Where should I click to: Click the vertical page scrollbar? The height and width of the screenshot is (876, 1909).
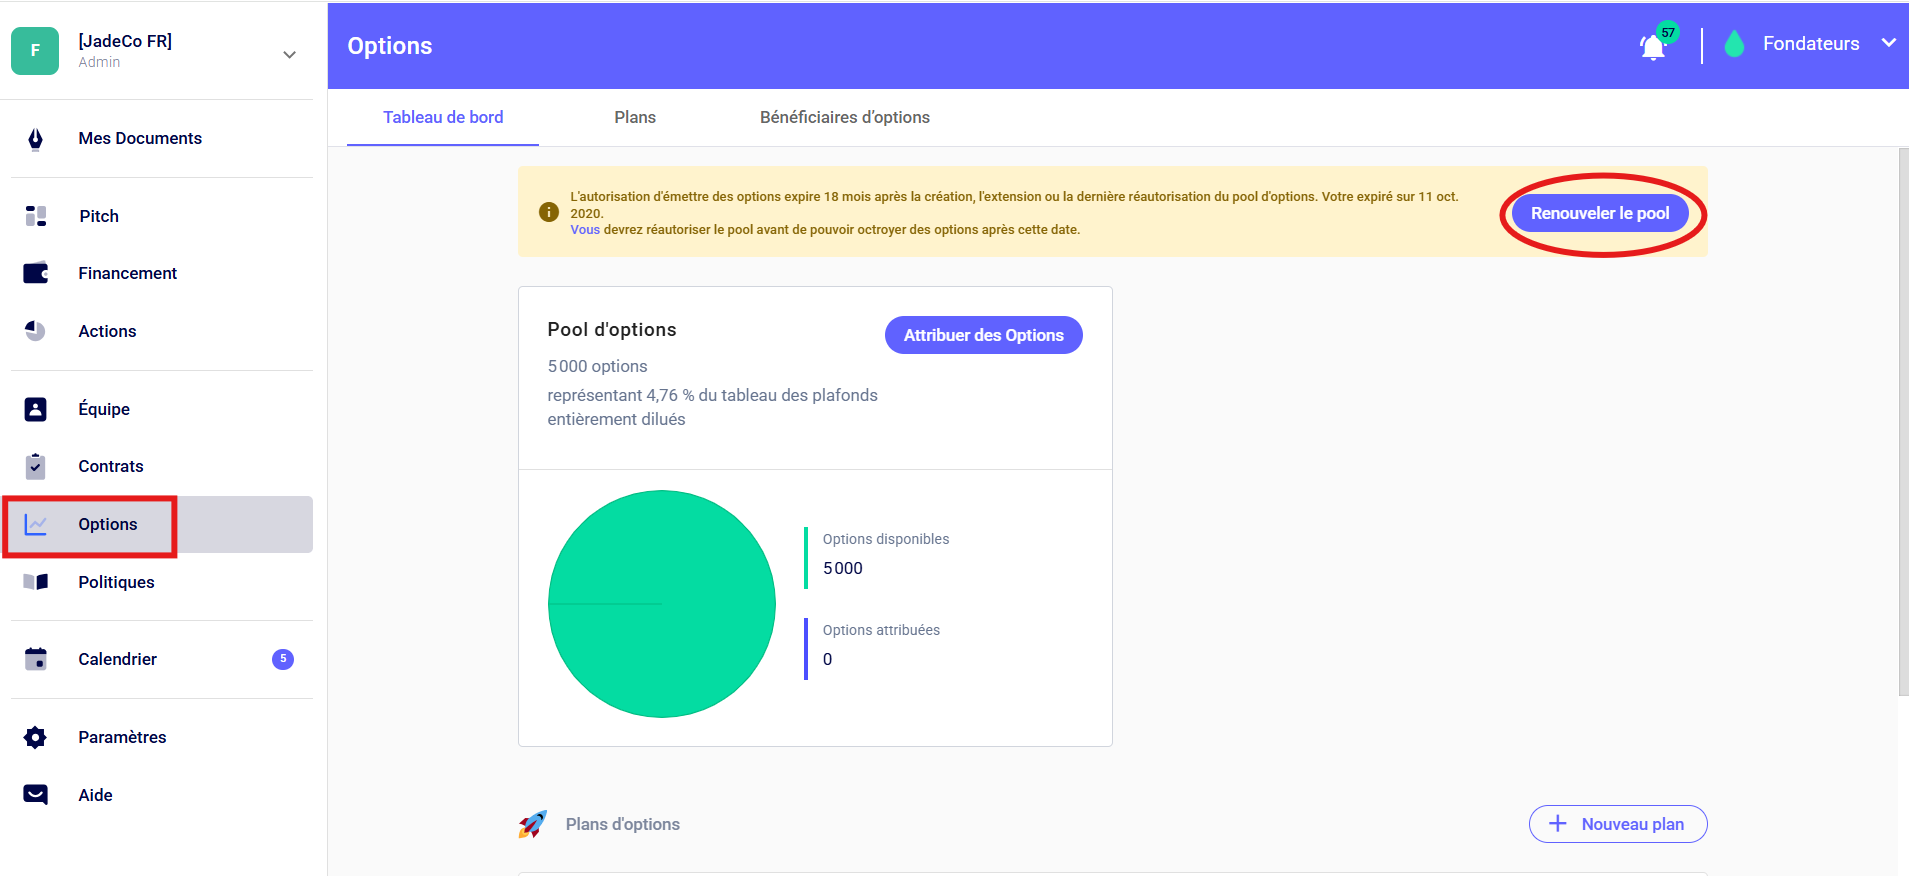tap(1902, 420)
